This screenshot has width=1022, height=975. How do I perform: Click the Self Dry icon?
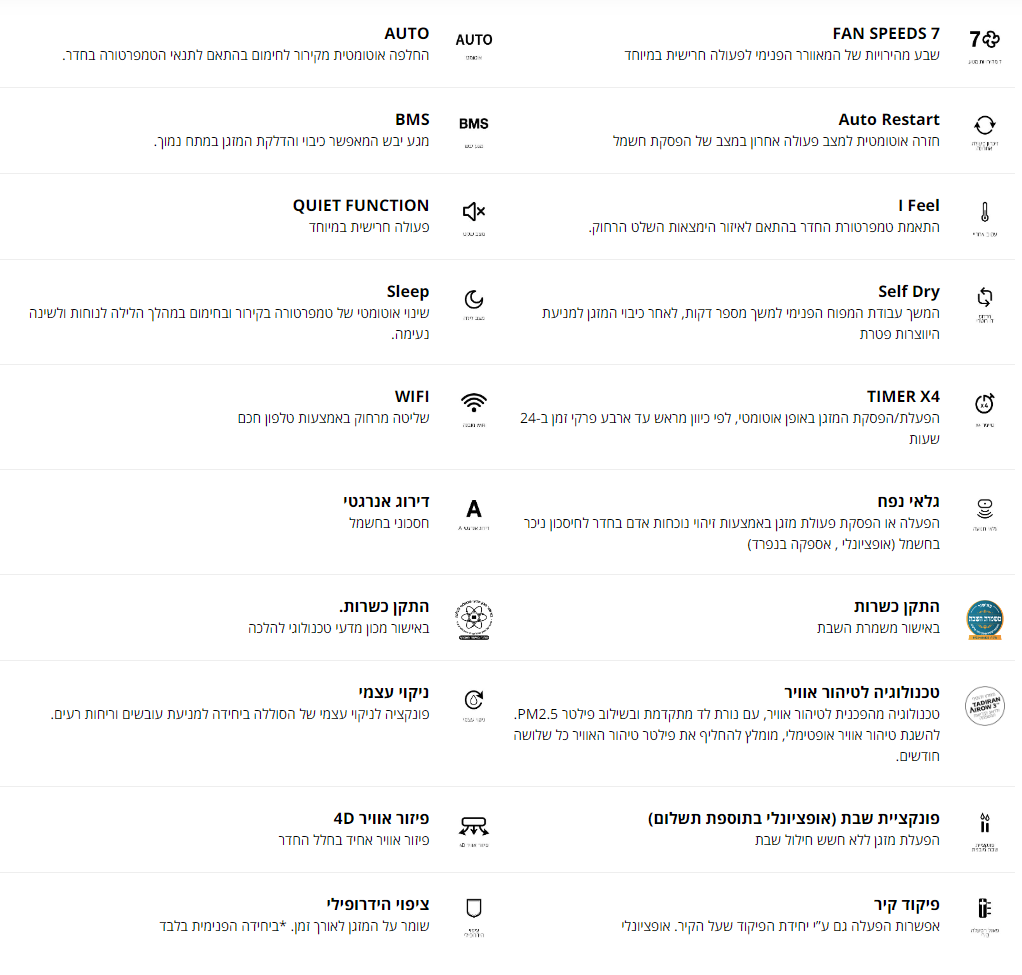(984, 297)
